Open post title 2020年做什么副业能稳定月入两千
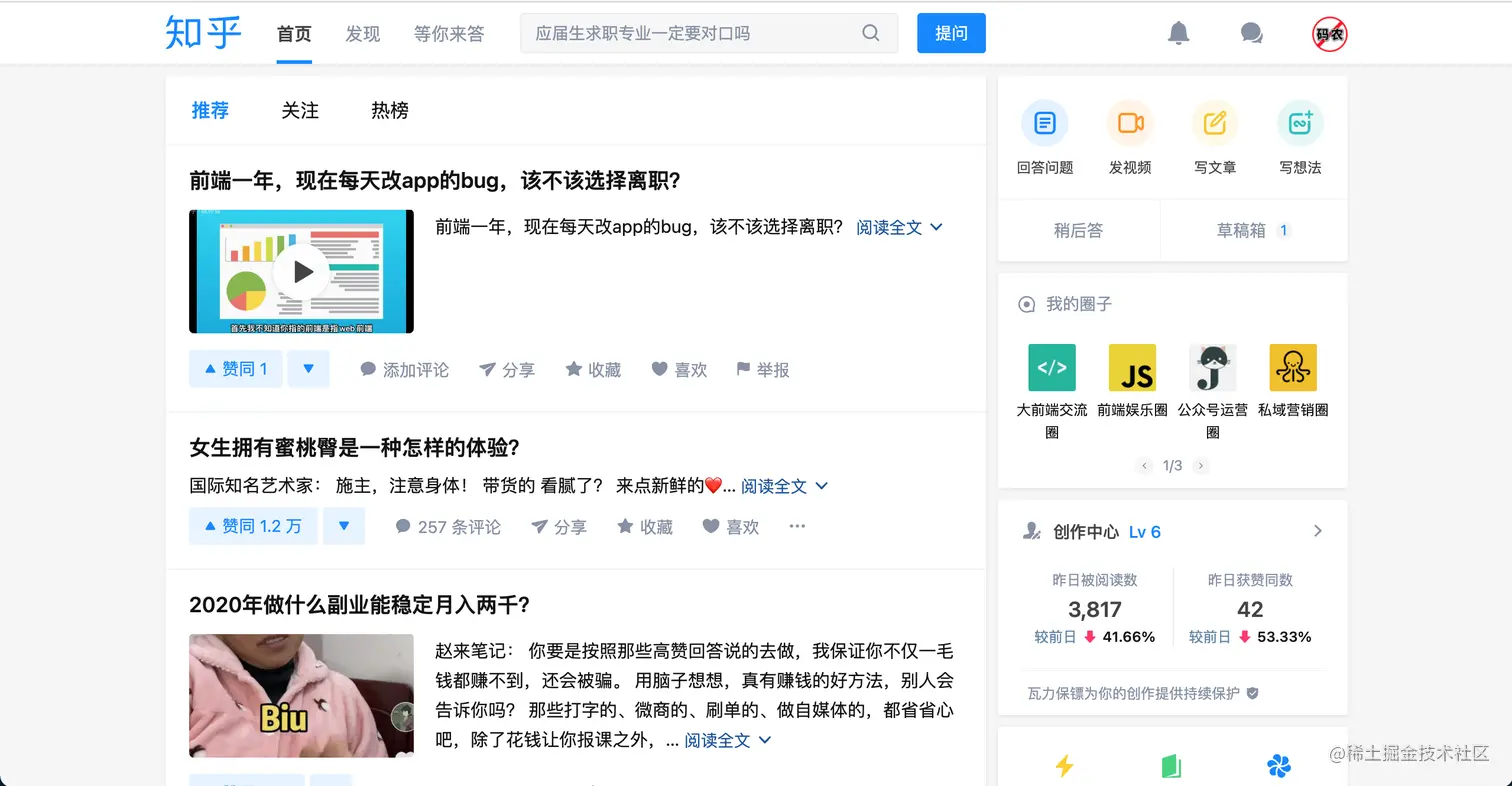This screenshot has height=786, width=1512. (x=359, y=605)
